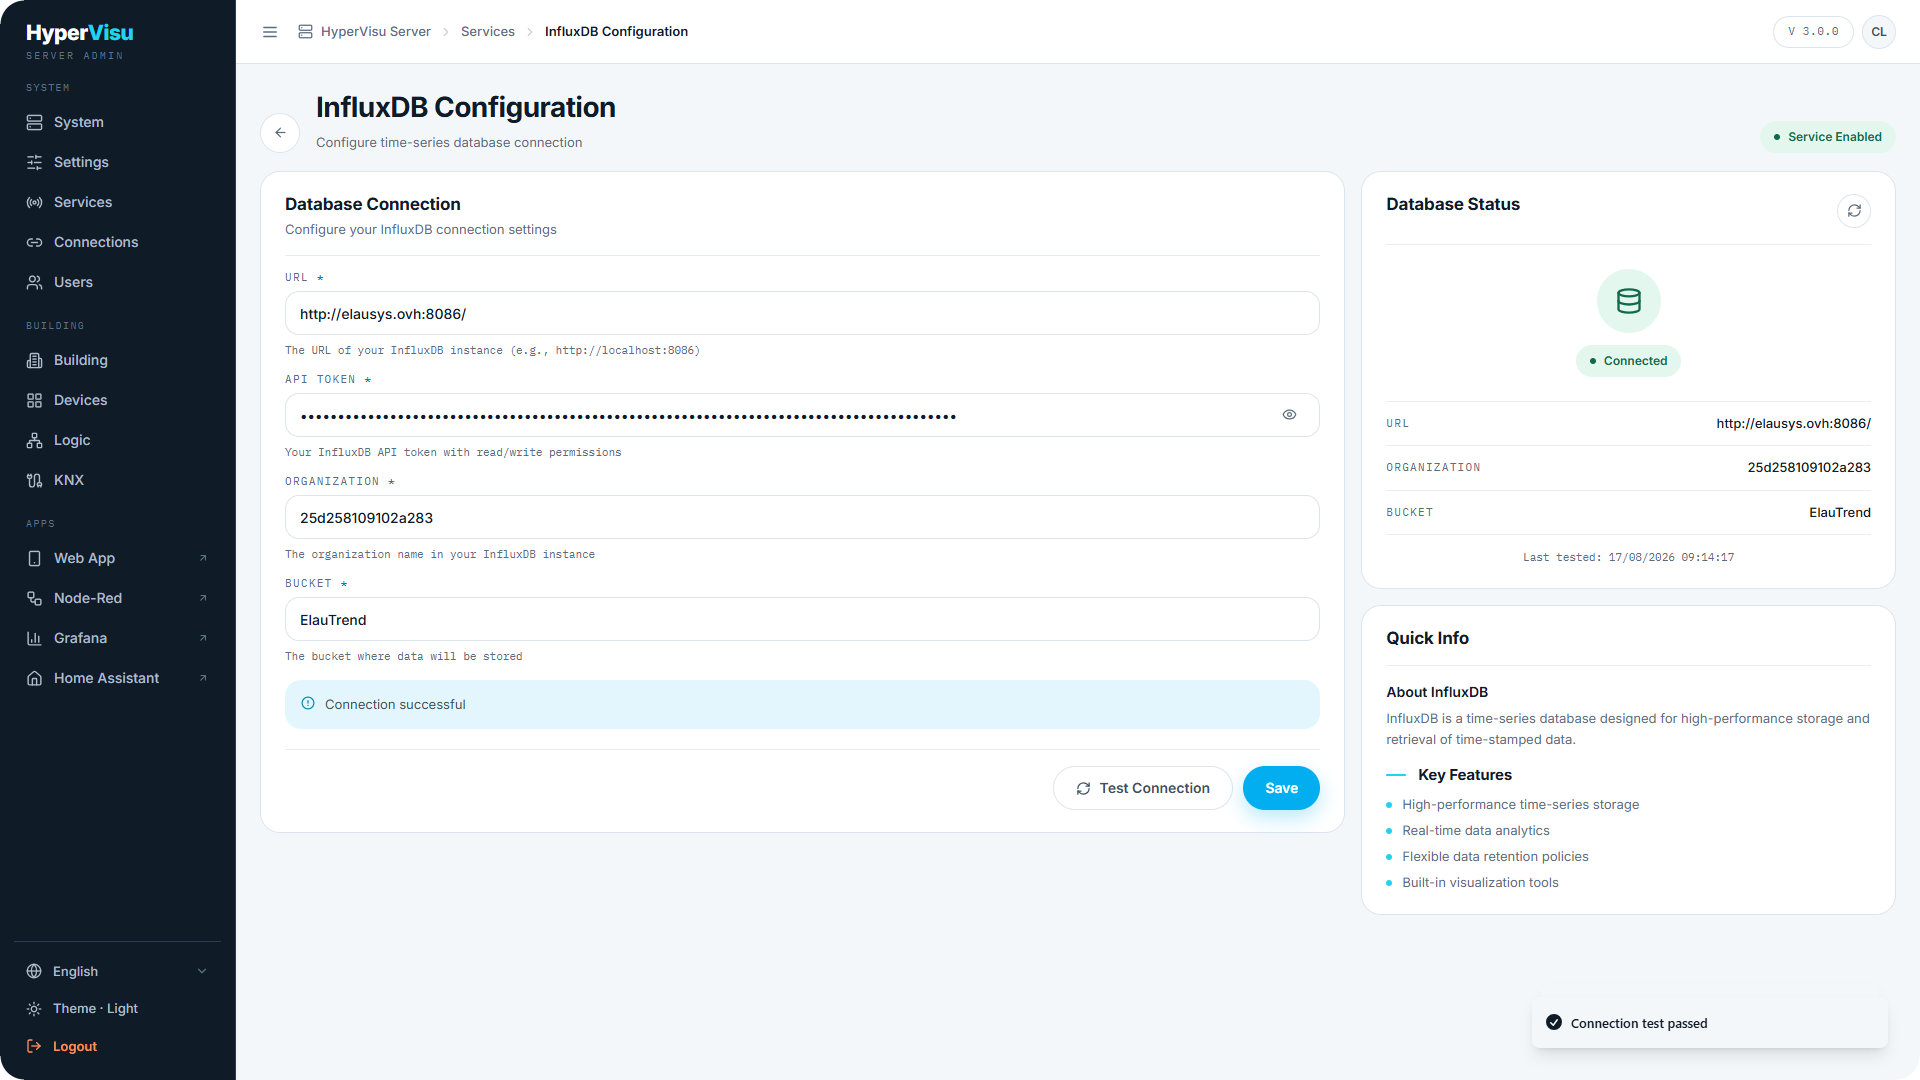This screenshot has width=1920, height=1080.
Task: Toggle Theme Light setting
Action: (117, 1009)
